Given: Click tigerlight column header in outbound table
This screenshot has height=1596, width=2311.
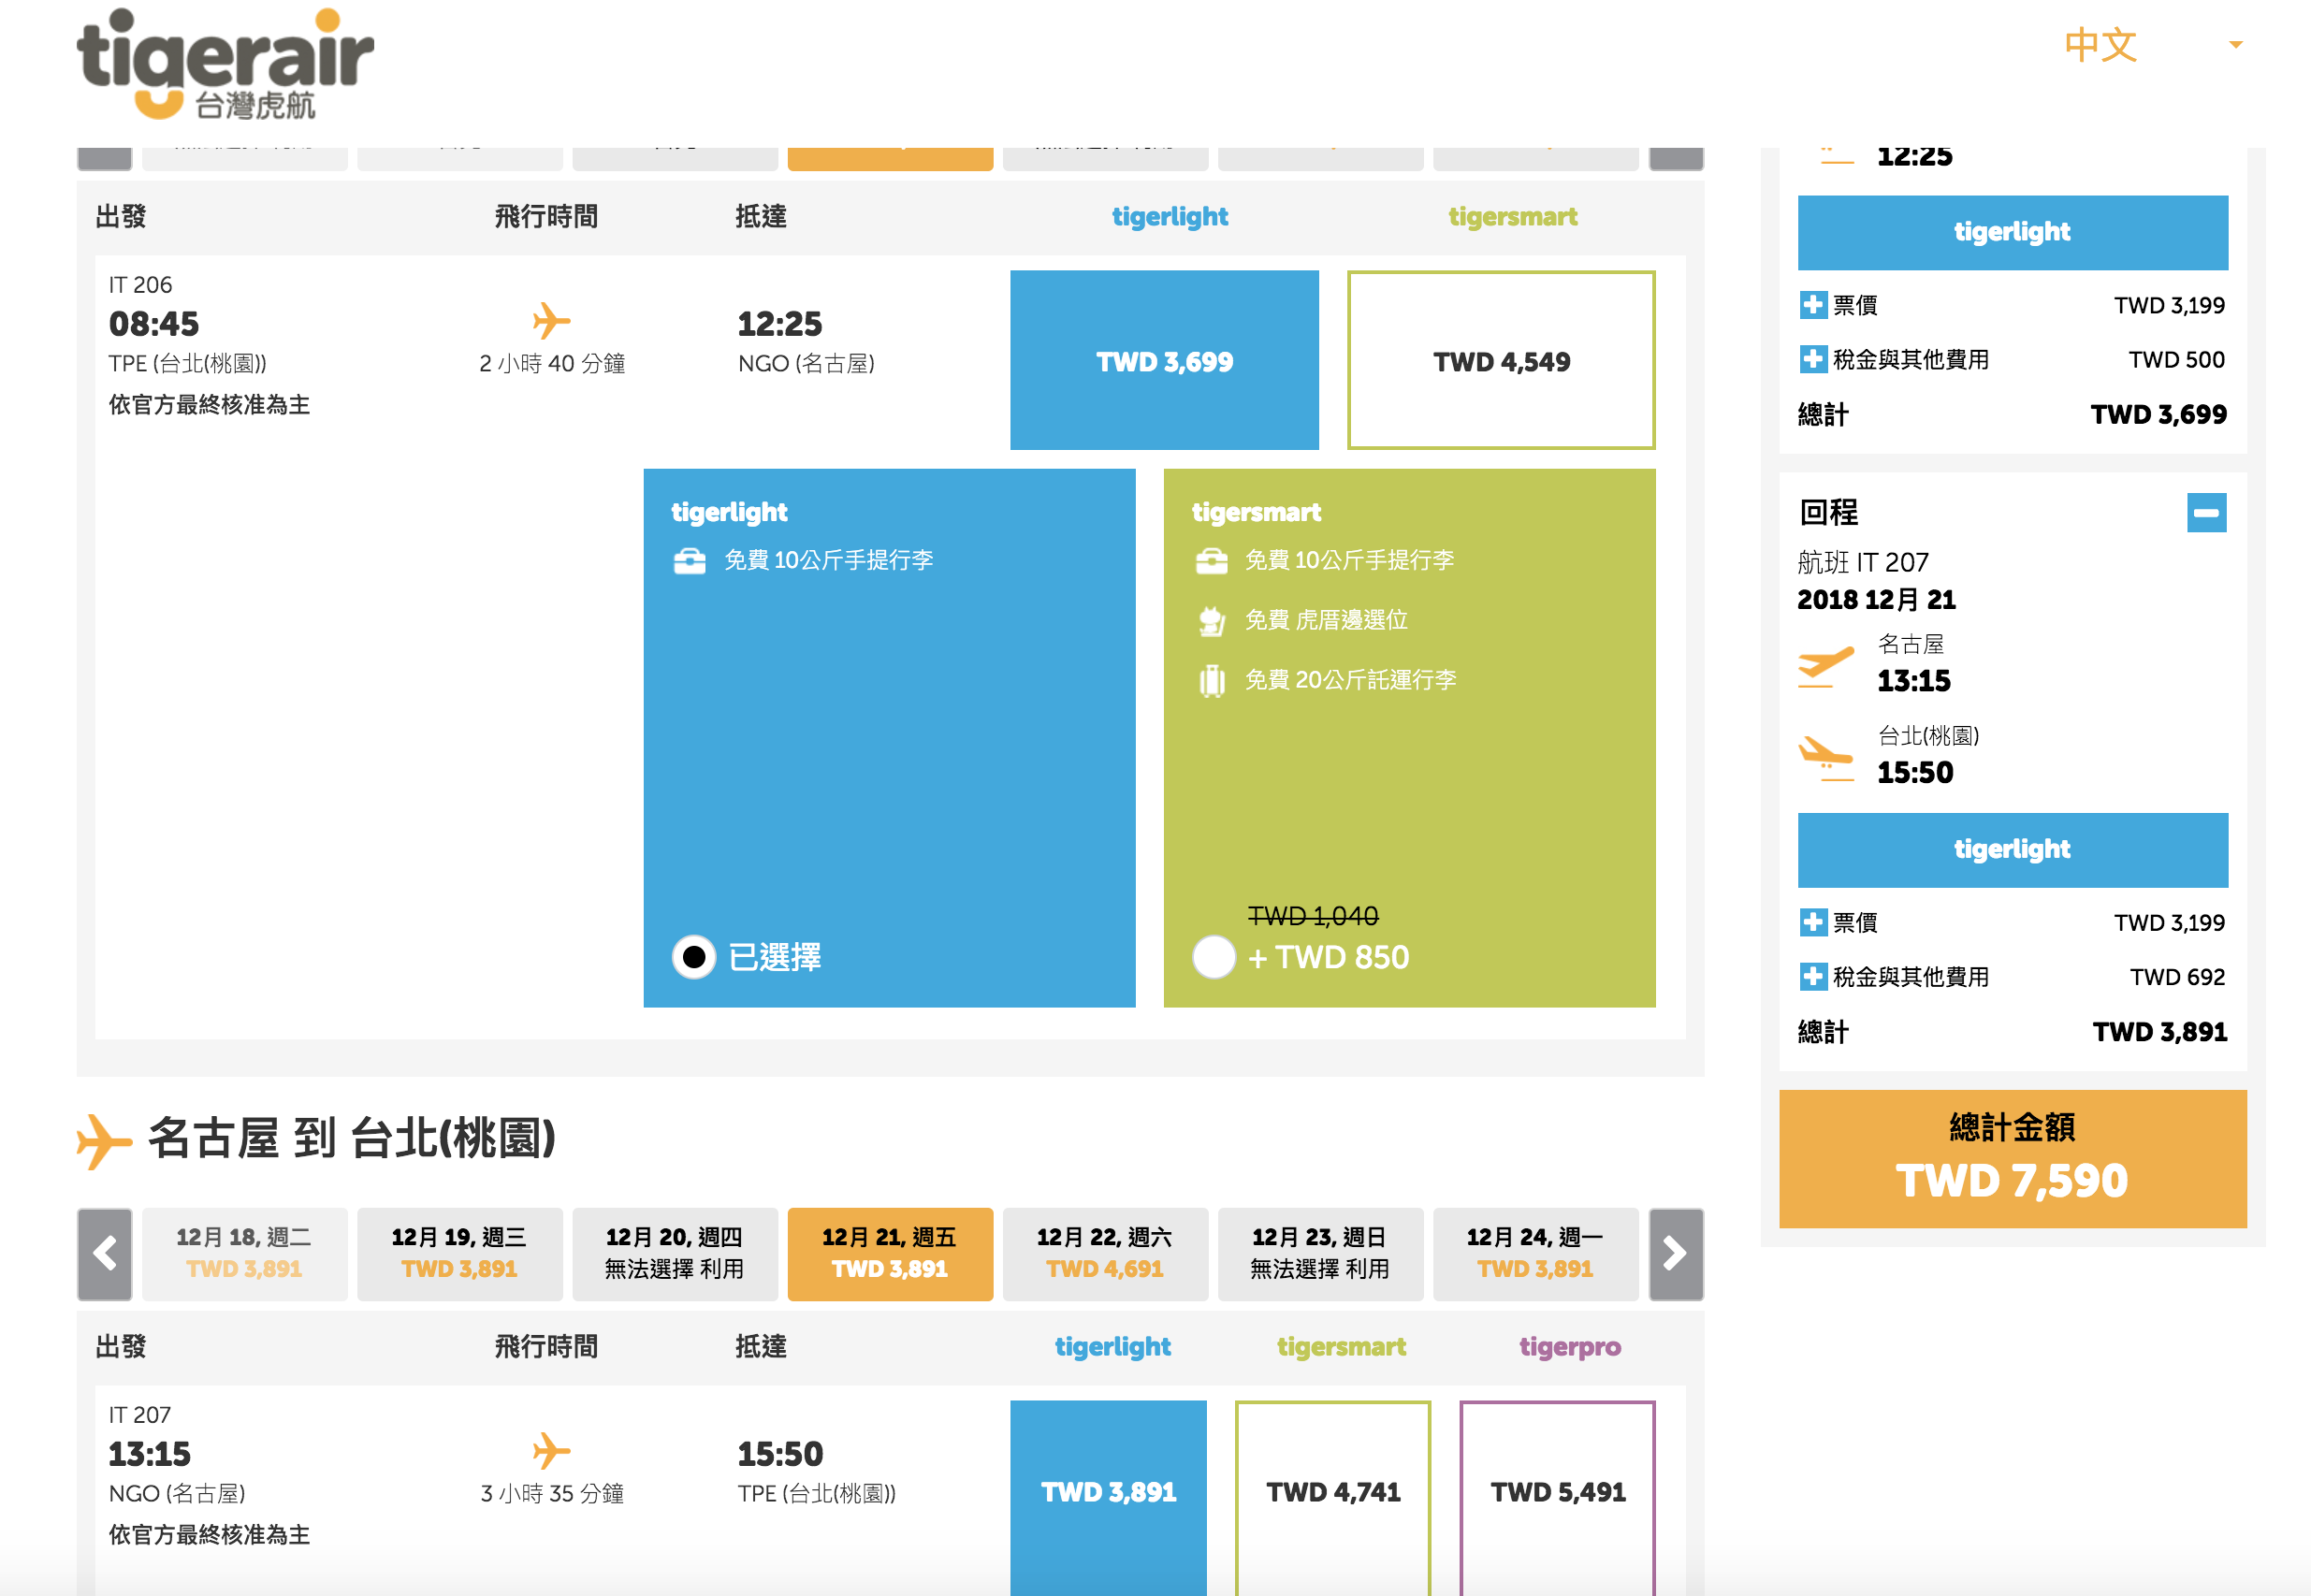Looking at the screenshot, I should point(1169,217).
